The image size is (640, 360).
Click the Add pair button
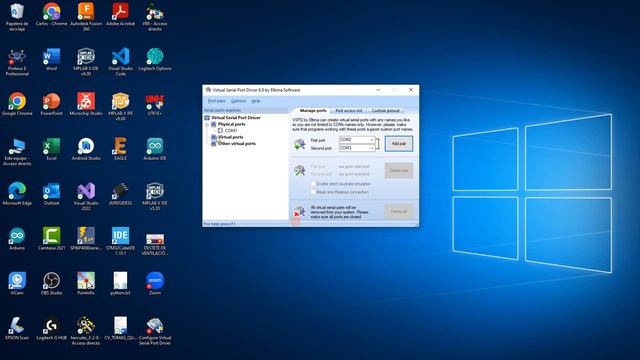(x=399, y=144)
